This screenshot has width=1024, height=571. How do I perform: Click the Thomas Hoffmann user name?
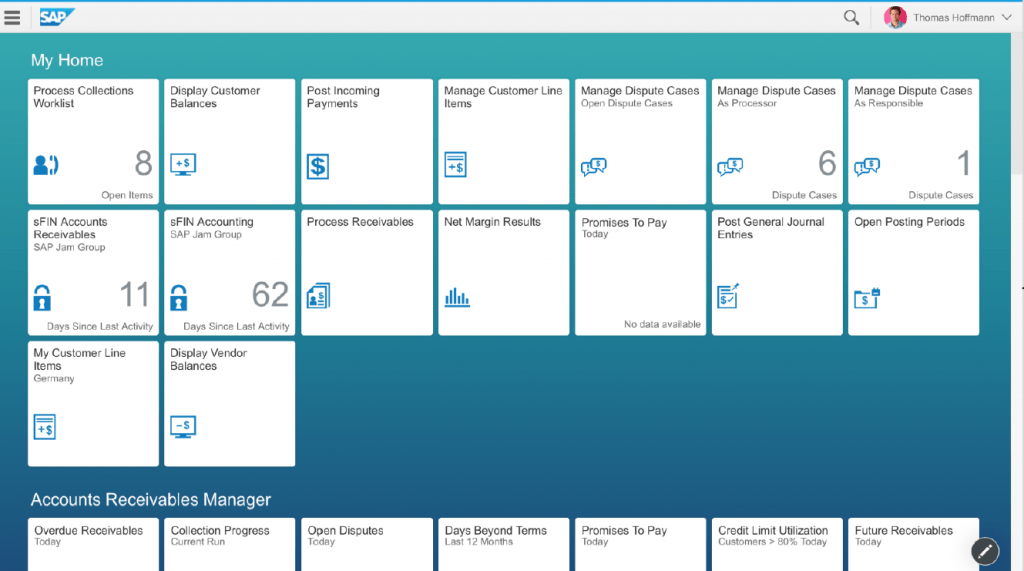pos(953,18)
